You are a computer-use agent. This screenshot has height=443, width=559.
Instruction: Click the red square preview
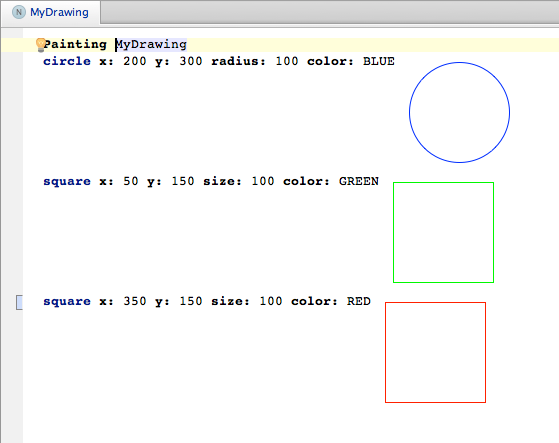(435, 352)
